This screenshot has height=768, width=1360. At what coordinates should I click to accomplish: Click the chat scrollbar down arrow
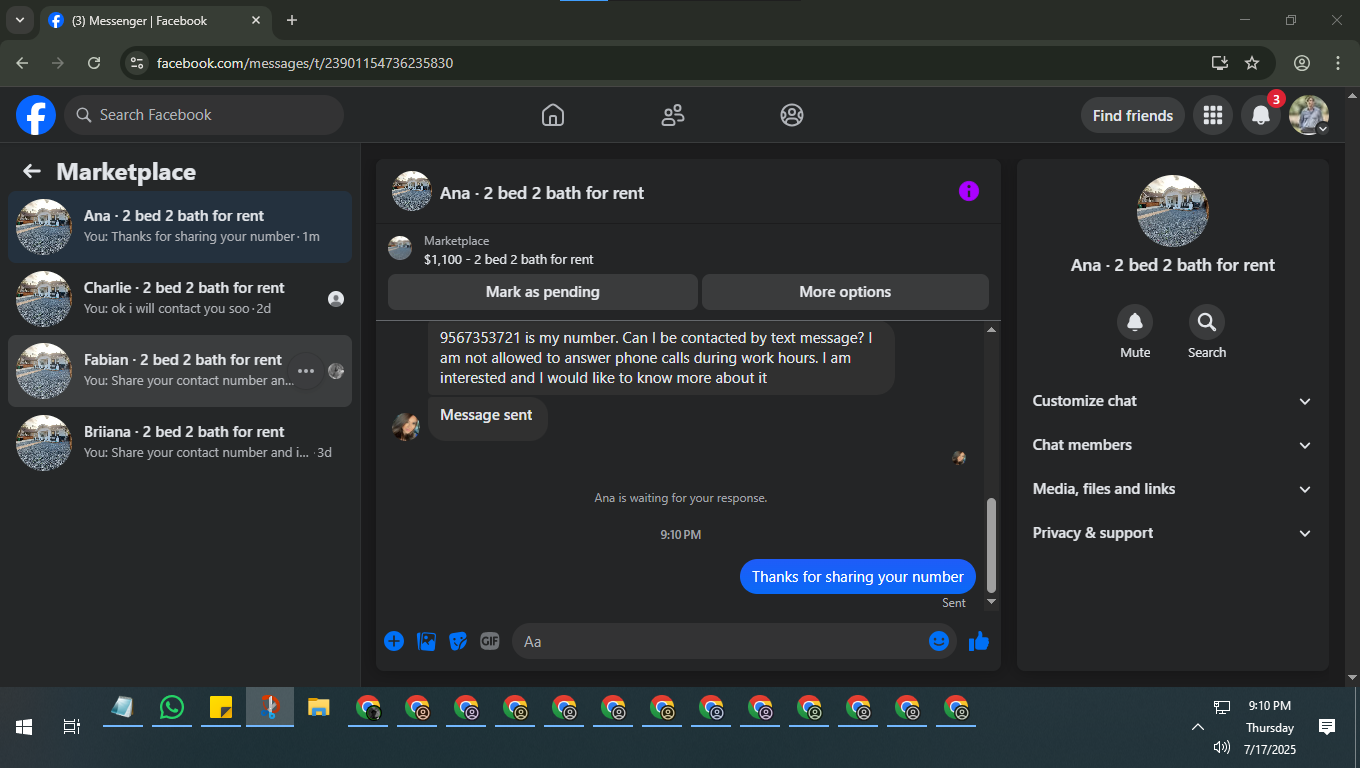tap(992, 601)
